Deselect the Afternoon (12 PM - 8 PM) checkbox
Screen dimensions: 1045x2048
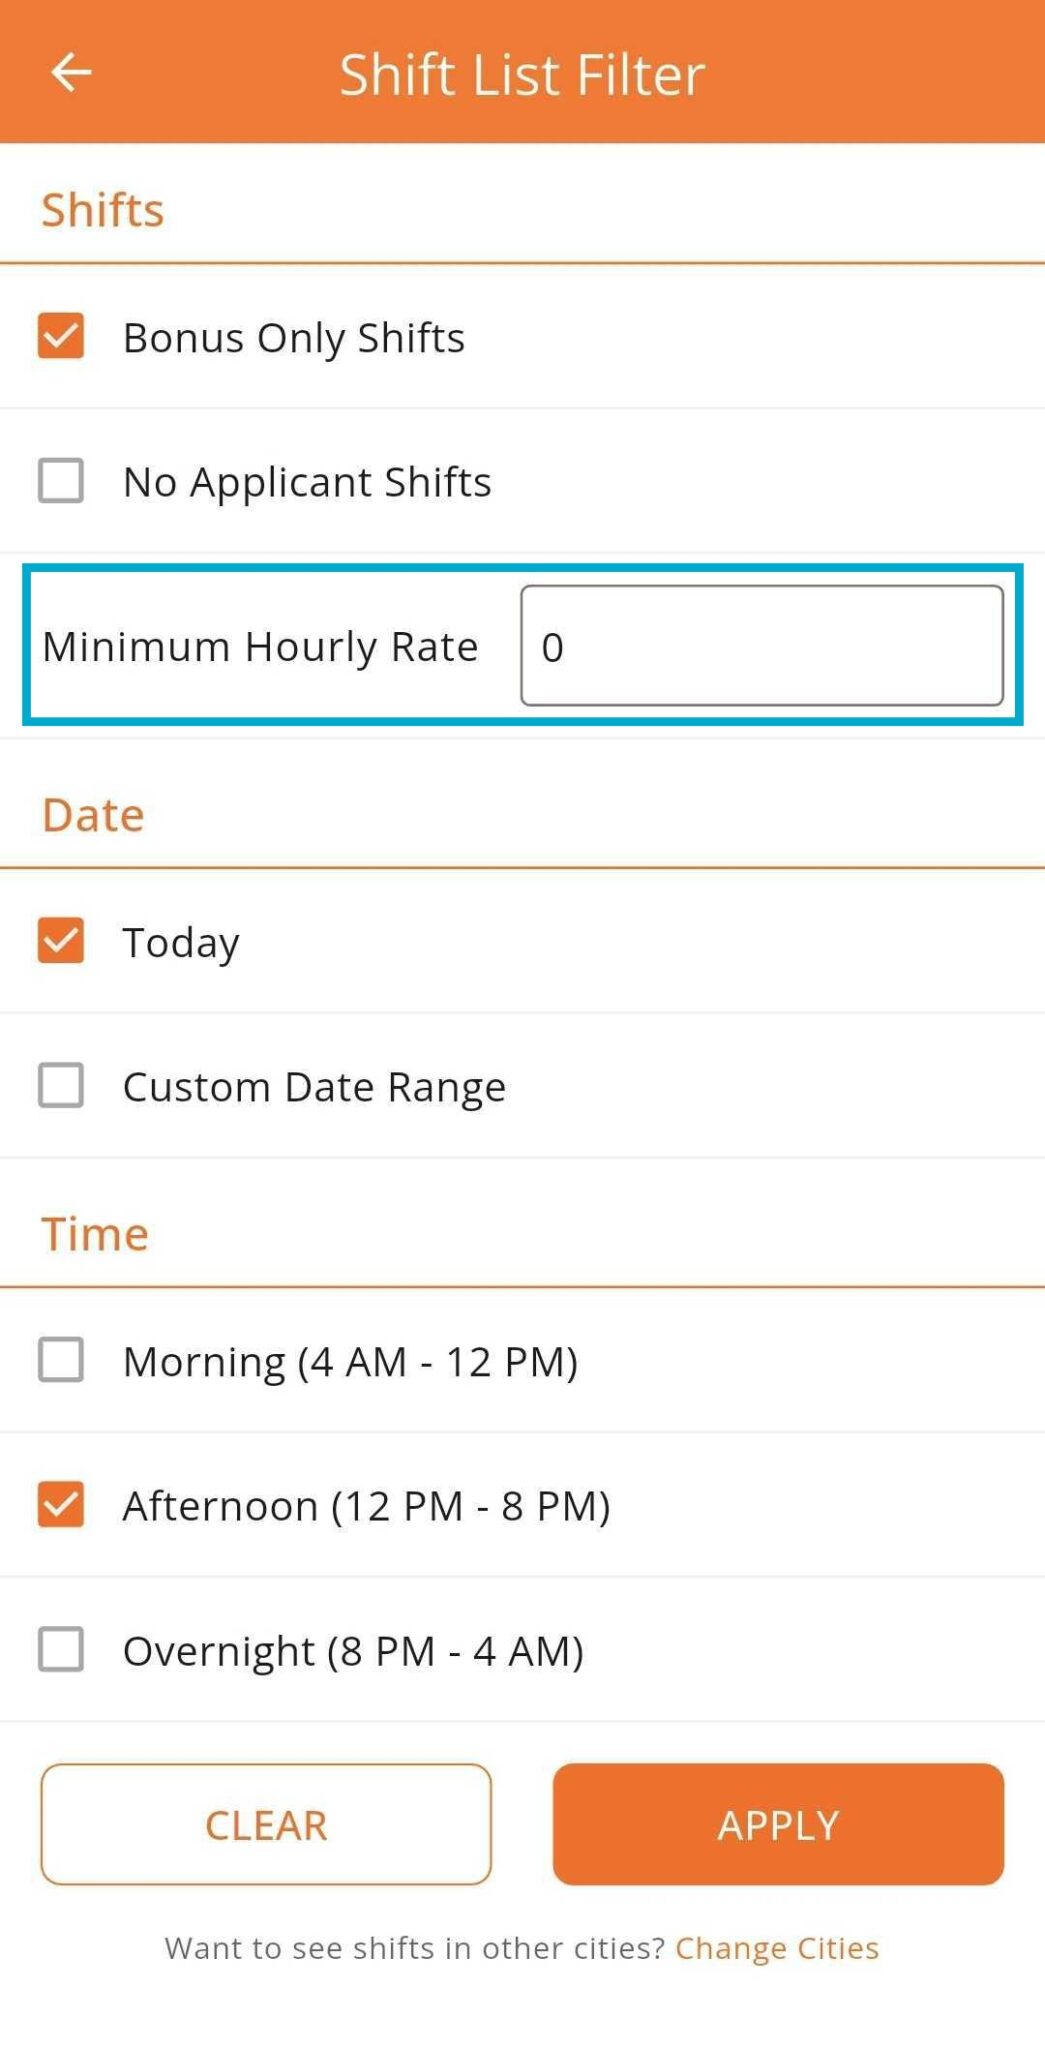tap(61, 1504)
